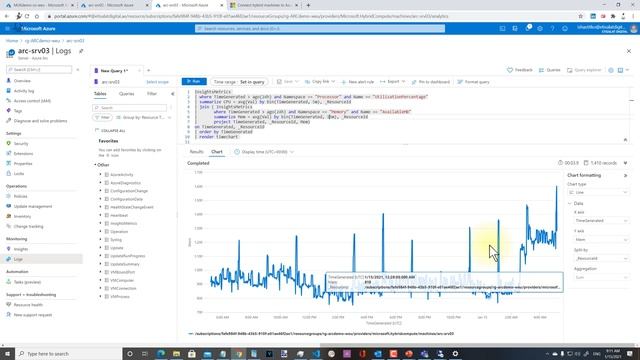
Task: Add a new query tab
Action: pos(149,71)
